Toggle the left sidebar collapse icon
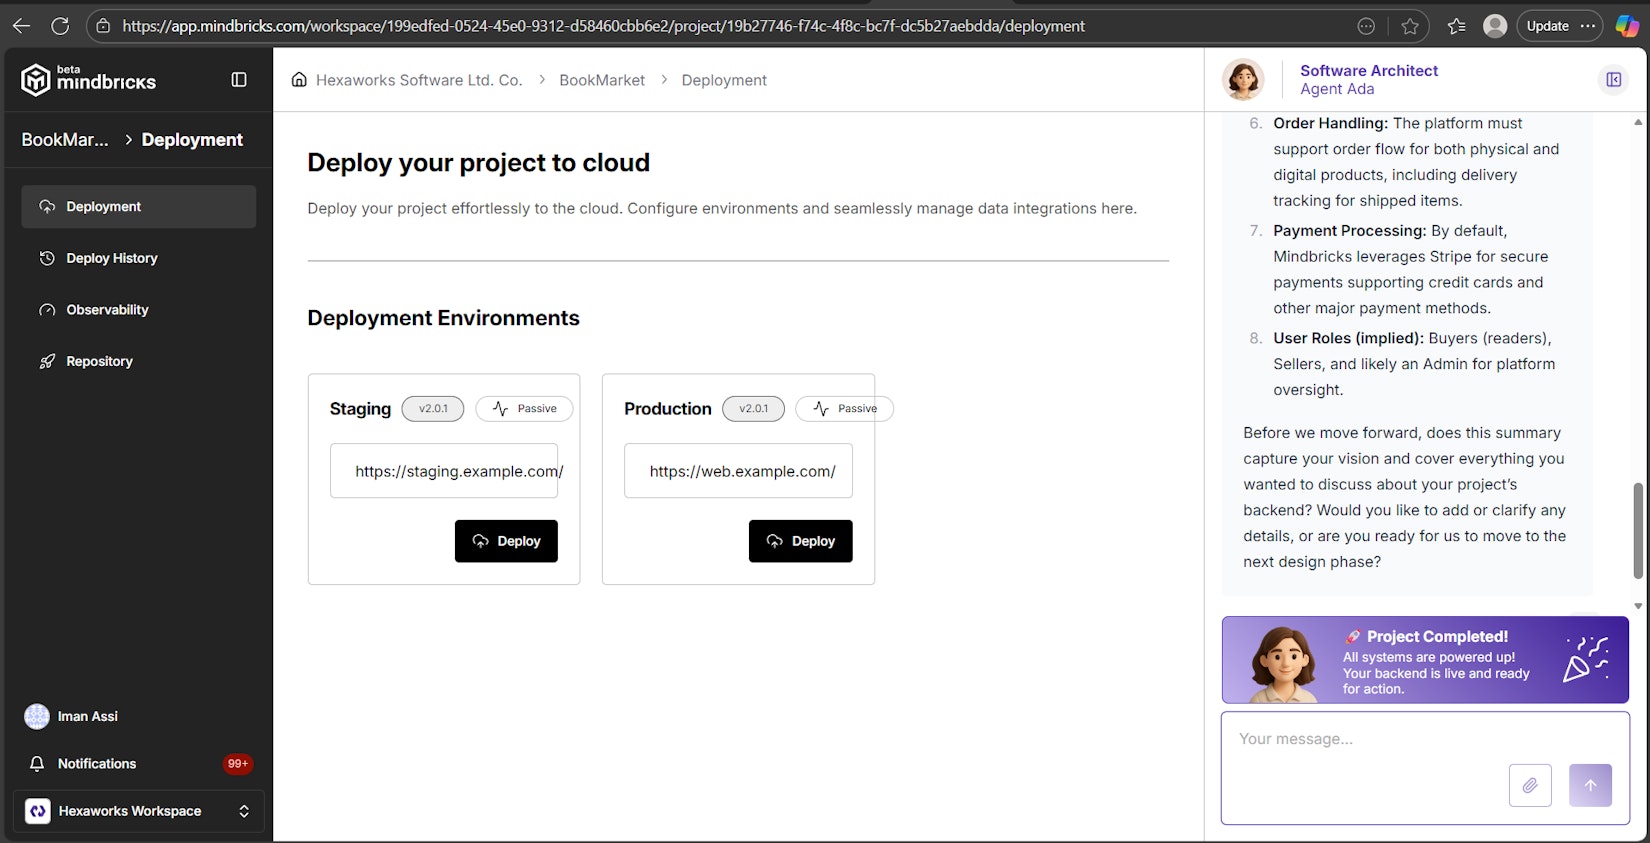Screen dimensions: 1650x843 coord(239,80)
